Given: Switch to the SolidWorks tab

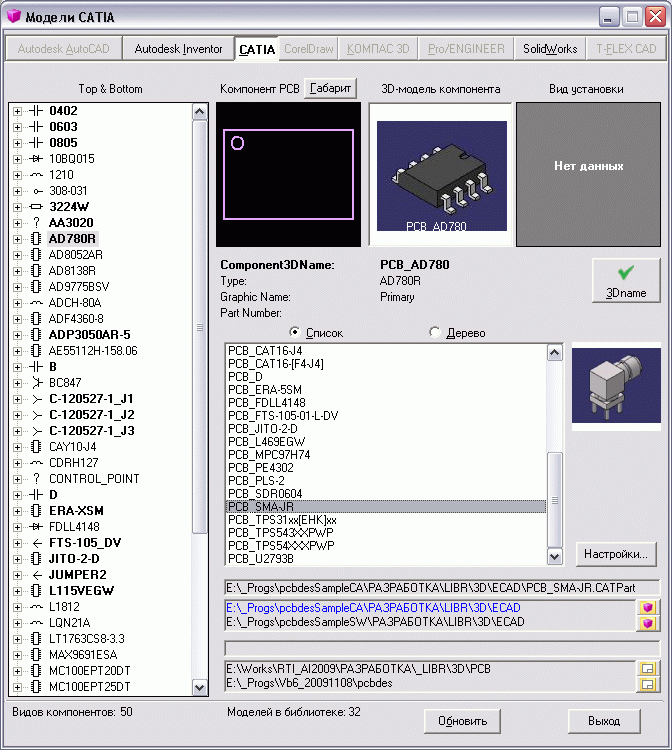Looking at the screenshot, I should pyautogui.click(x=550, y=49).
